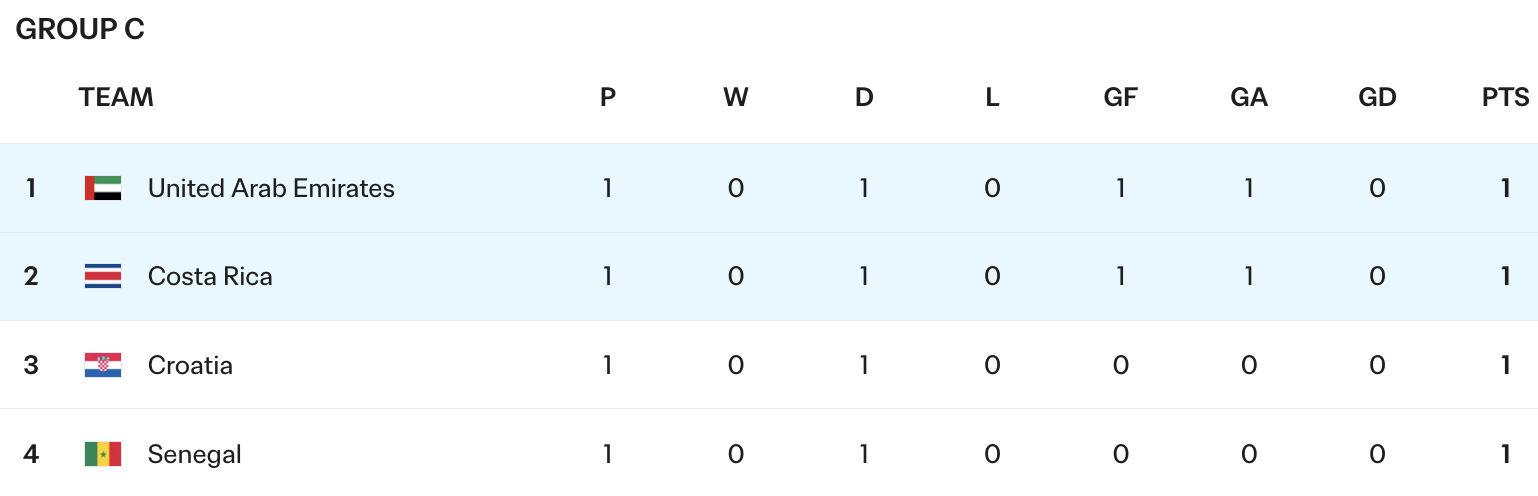The image size is (1538, 496).
Task: Select the Senegal team name
Action: click(x=195, y=454)
